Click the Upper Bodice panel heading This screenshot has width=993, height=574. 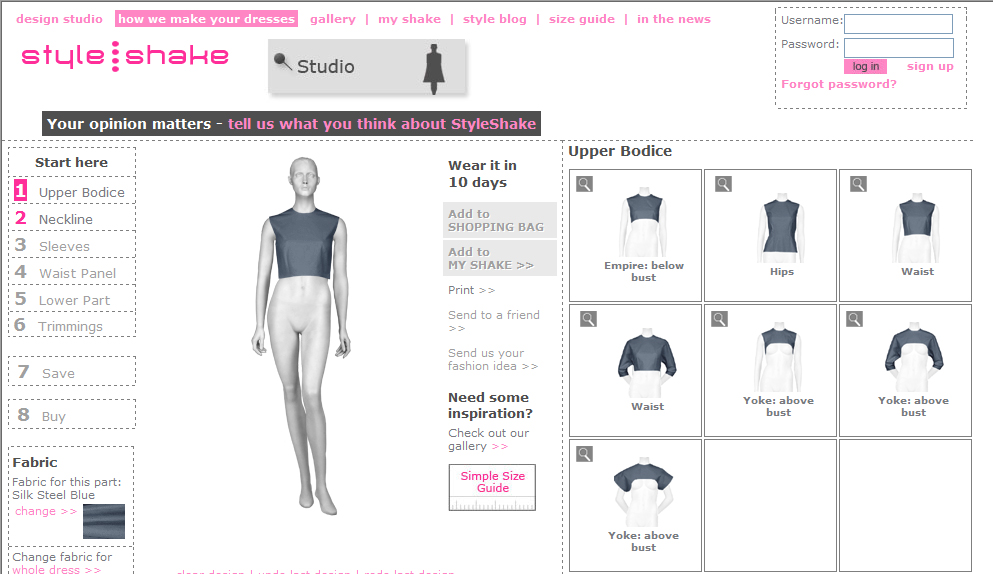(620, 151)
